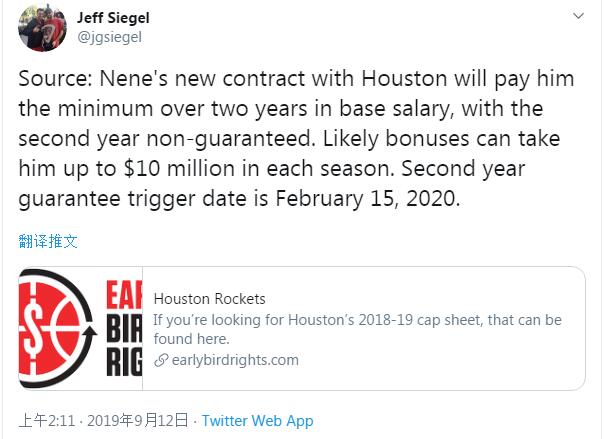The width and height of the screenshot is (605, 439).
Task: Open the @jgsiegel handle link
Action: tap(110, 37)
